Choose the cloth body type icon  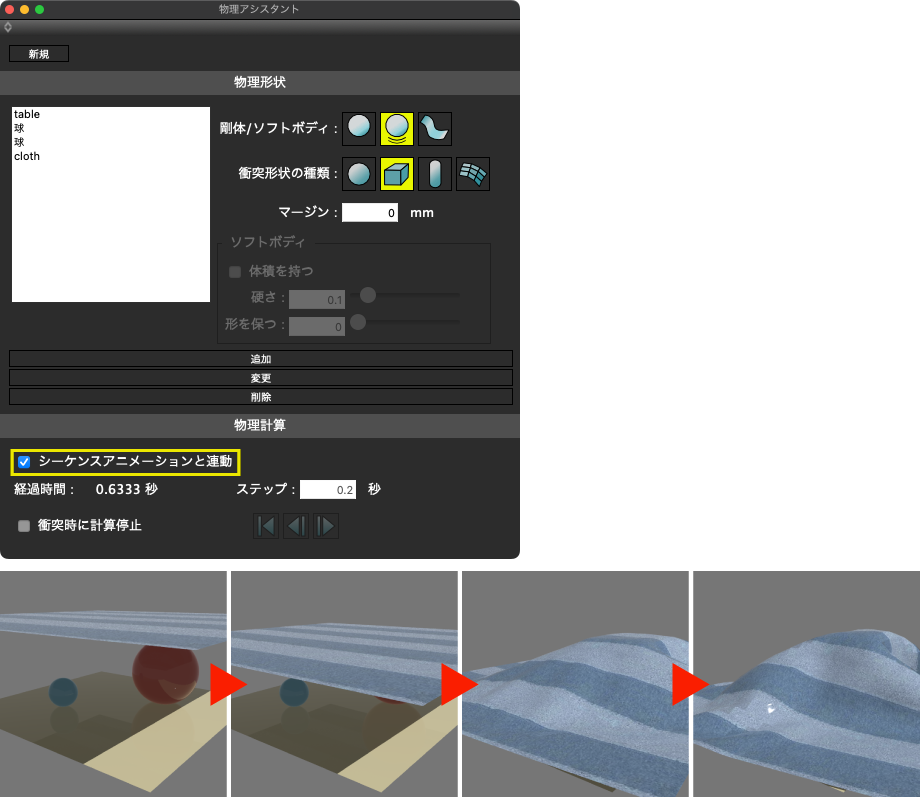tap(435, 128)
